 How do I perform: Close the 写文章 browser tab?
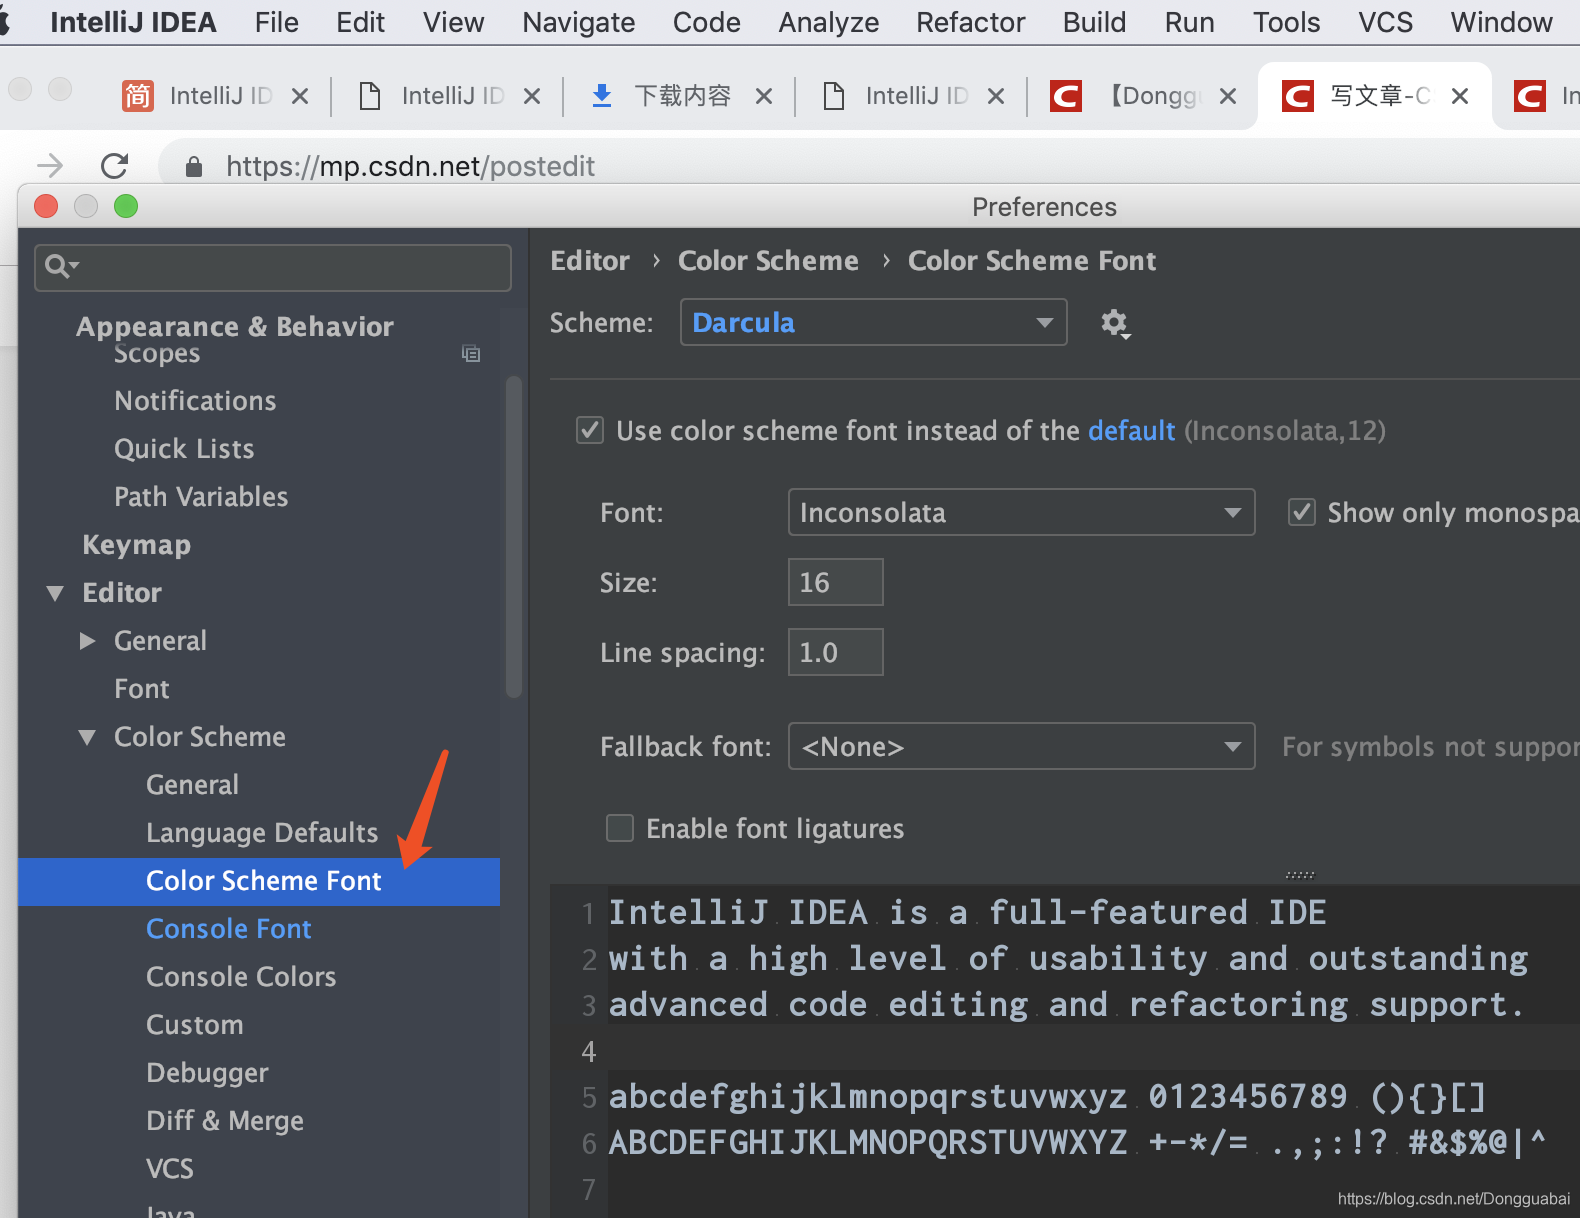[x=1459, y=96]
